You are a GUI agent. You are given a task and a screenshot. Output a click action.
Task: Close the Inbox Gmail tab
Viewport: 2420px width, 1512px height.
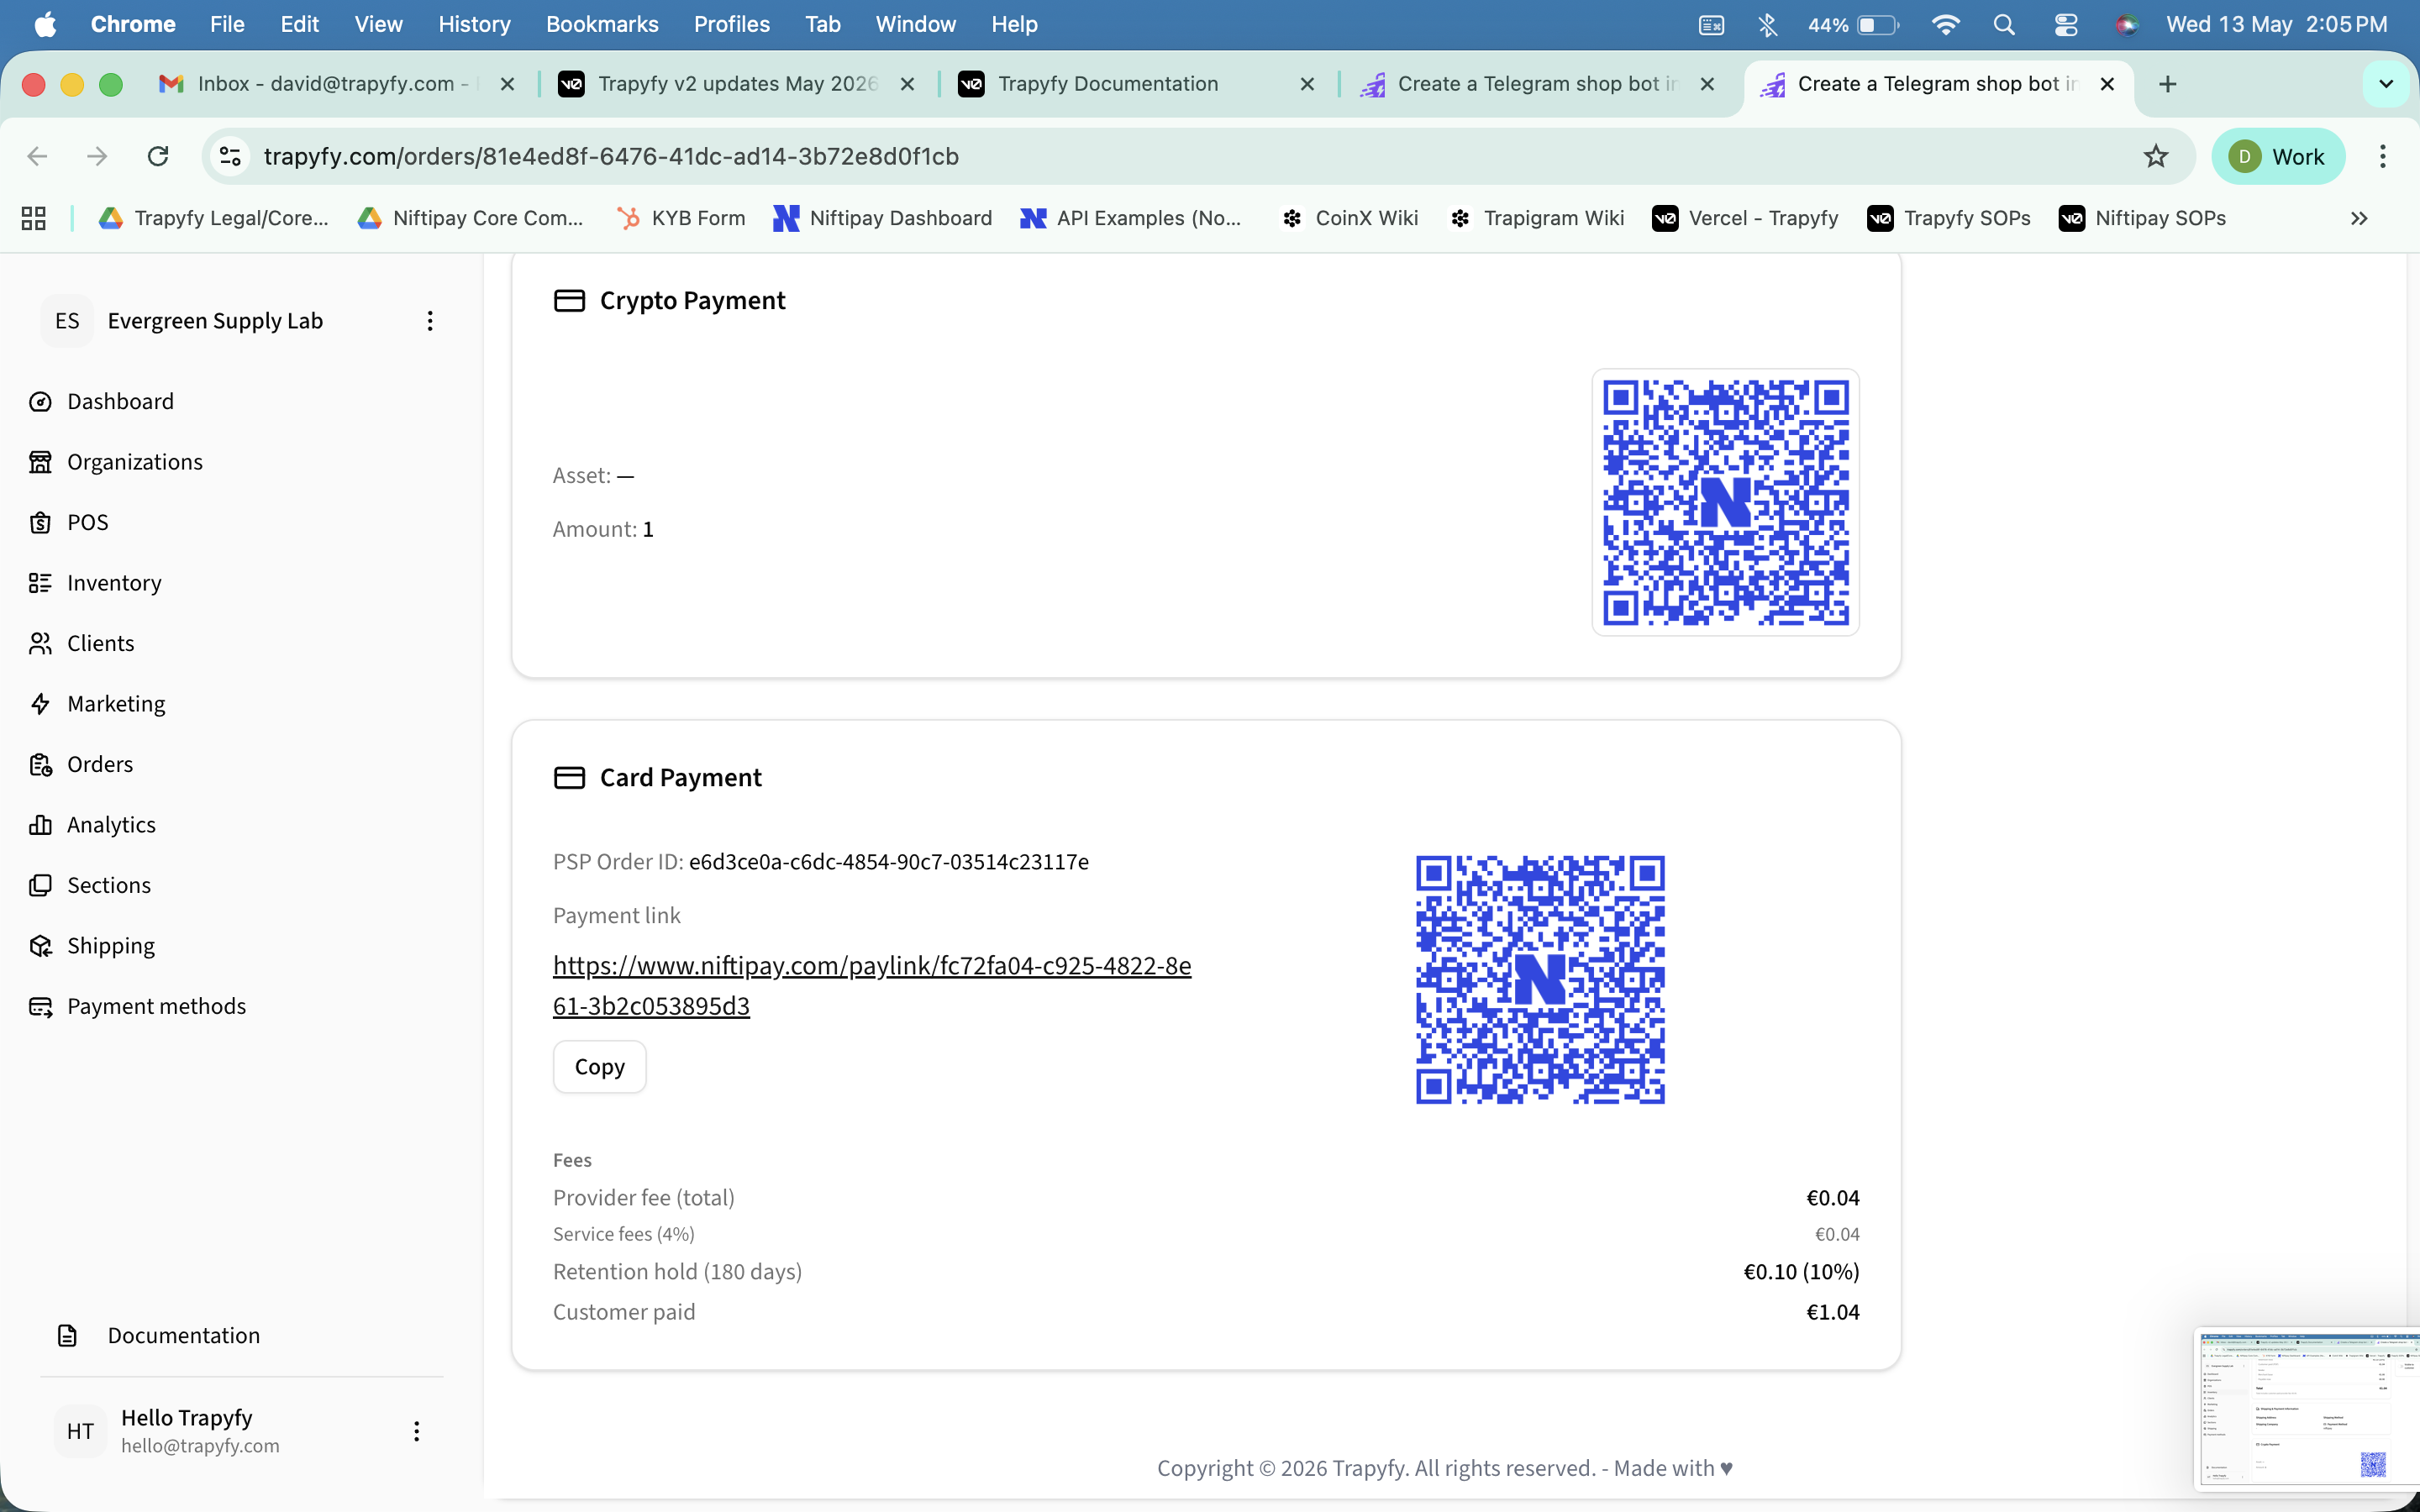pos(507,84)
